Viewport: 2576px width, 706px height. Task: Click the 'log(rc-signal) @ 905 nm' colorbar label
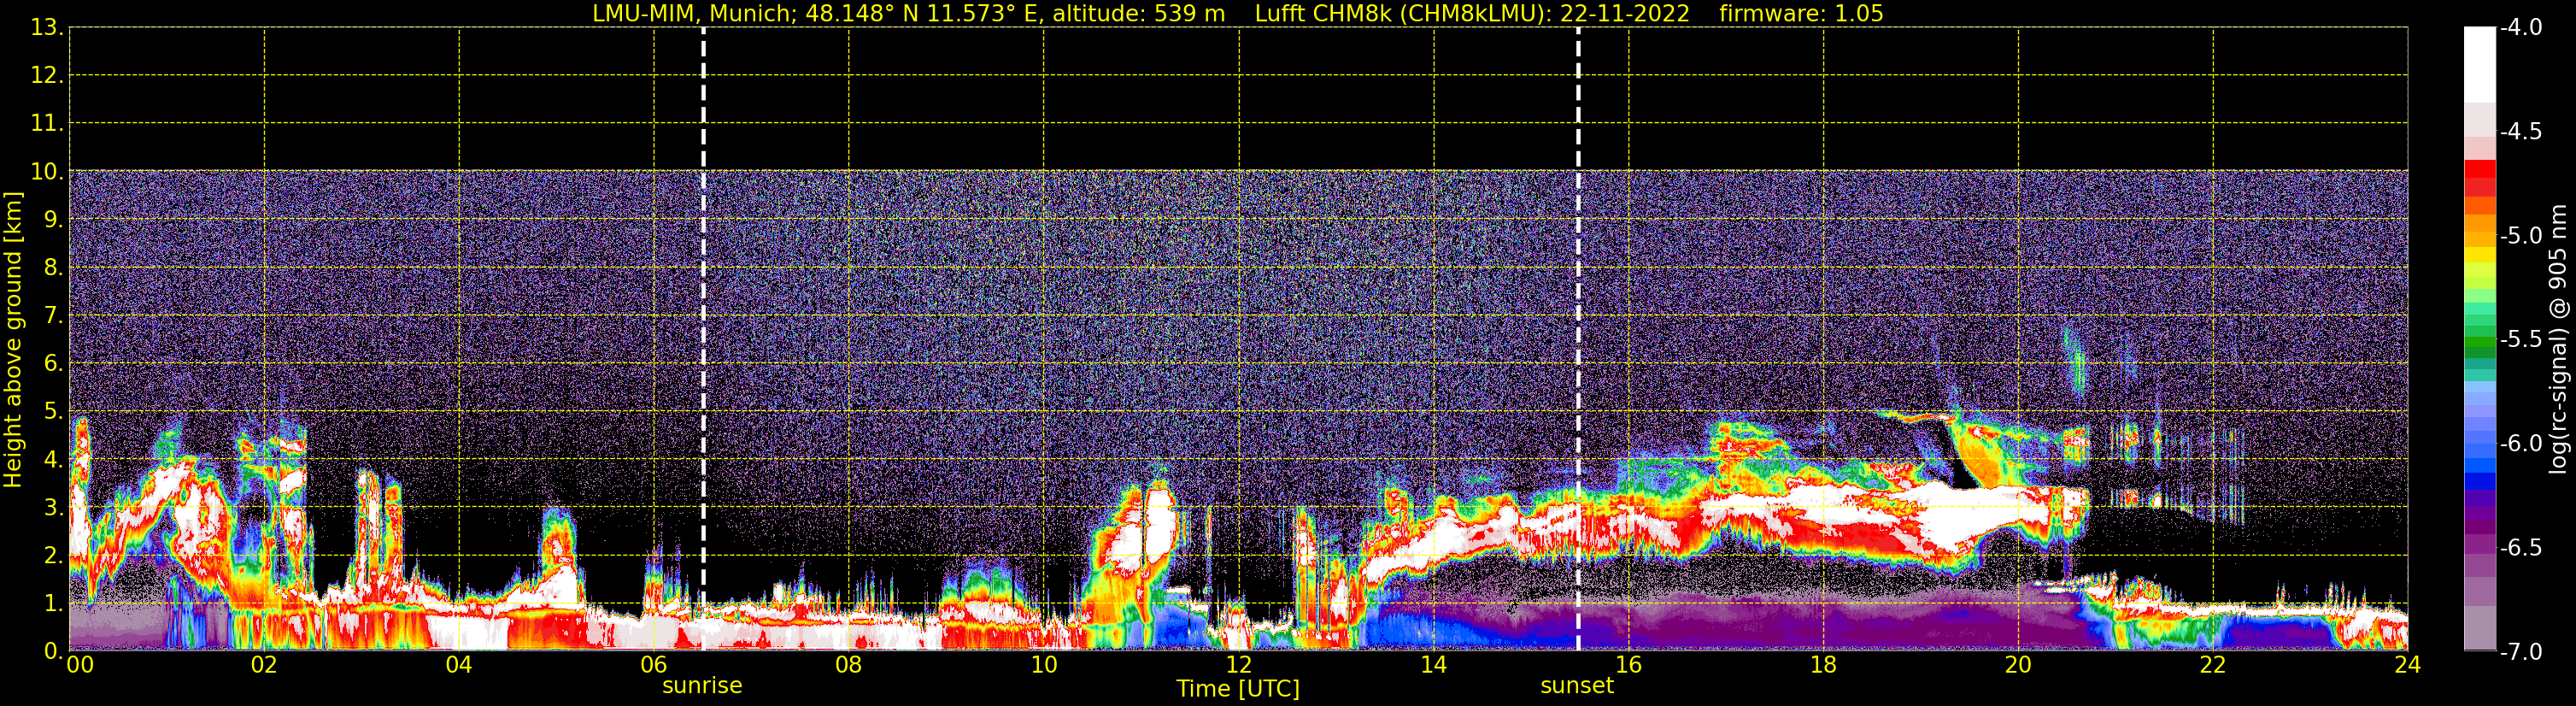pos(2558,340)
